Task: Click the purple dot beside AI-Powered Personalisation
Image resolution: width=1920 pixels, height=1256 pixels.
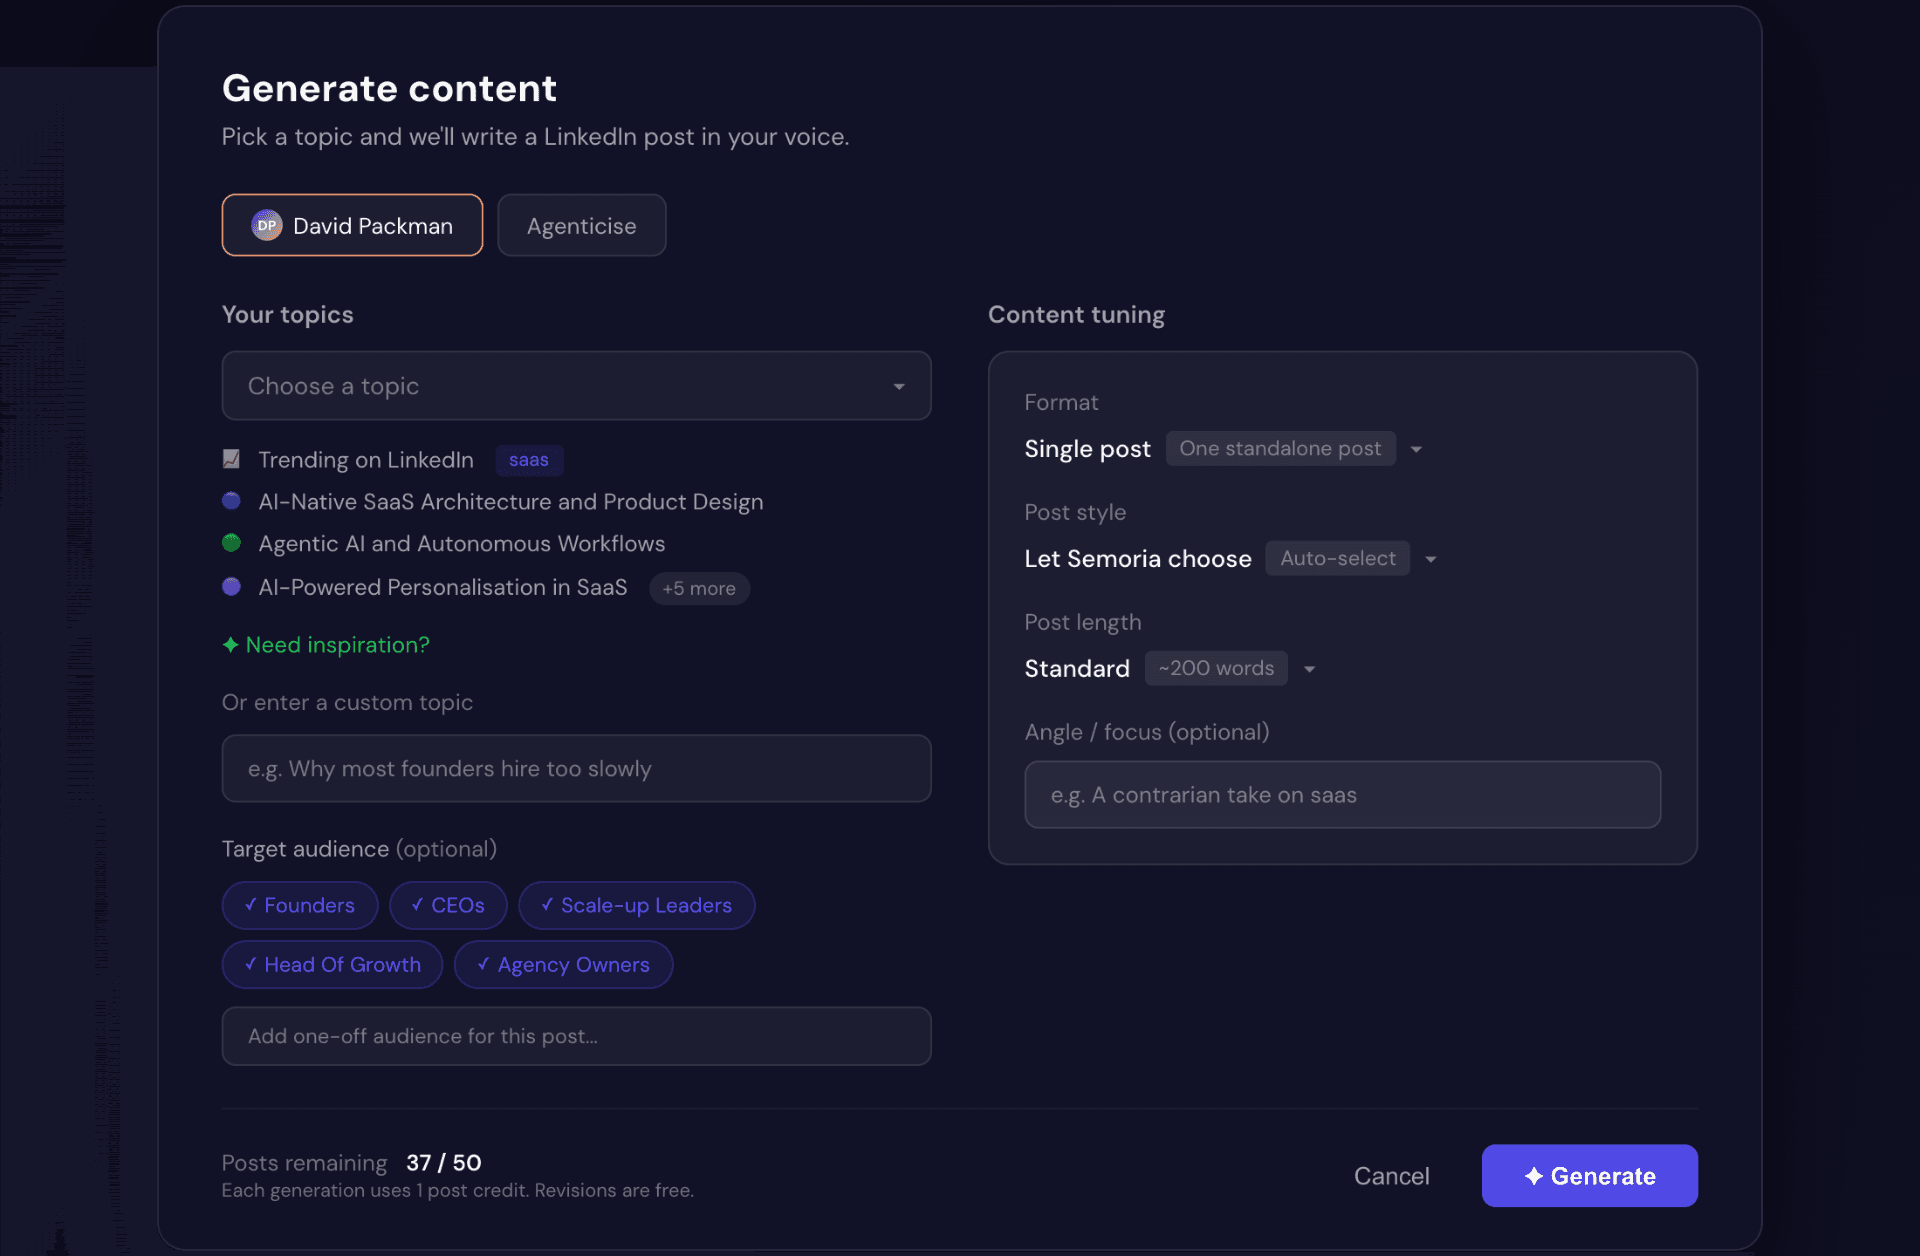Action: coord(231,587)
